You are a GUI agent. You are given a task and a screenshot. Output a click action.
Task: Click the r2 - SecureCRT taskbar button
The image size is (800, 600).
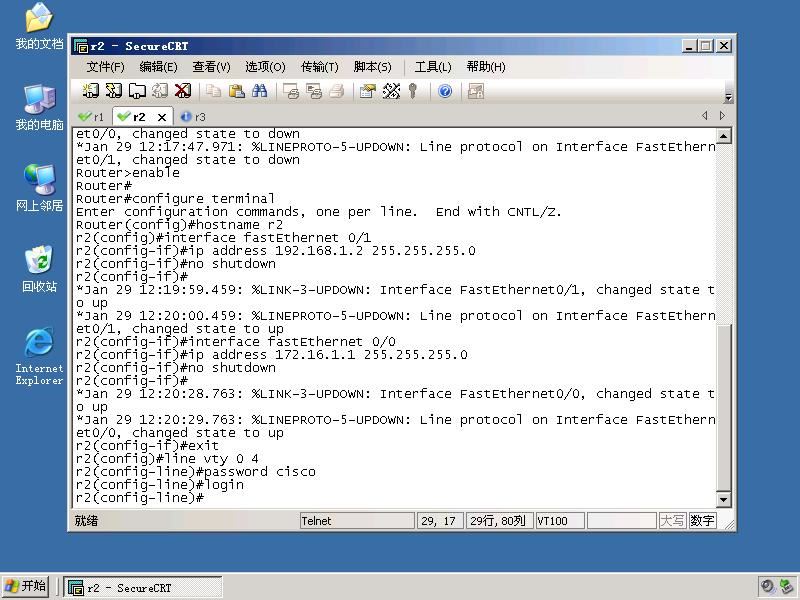[x=143, y=588]
